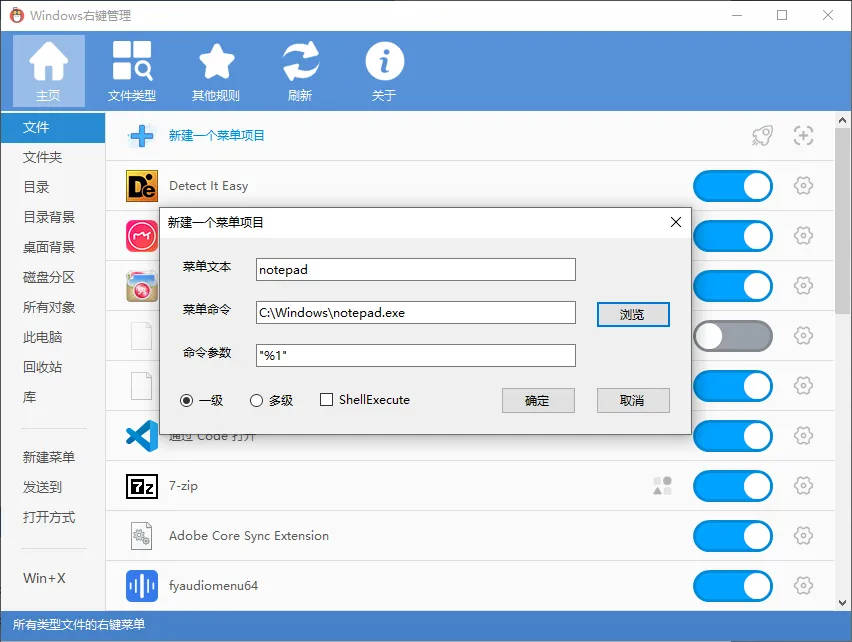Click the rocket icon in header row
This screenshot has width=852, height=642.
[x=762, y=136]
